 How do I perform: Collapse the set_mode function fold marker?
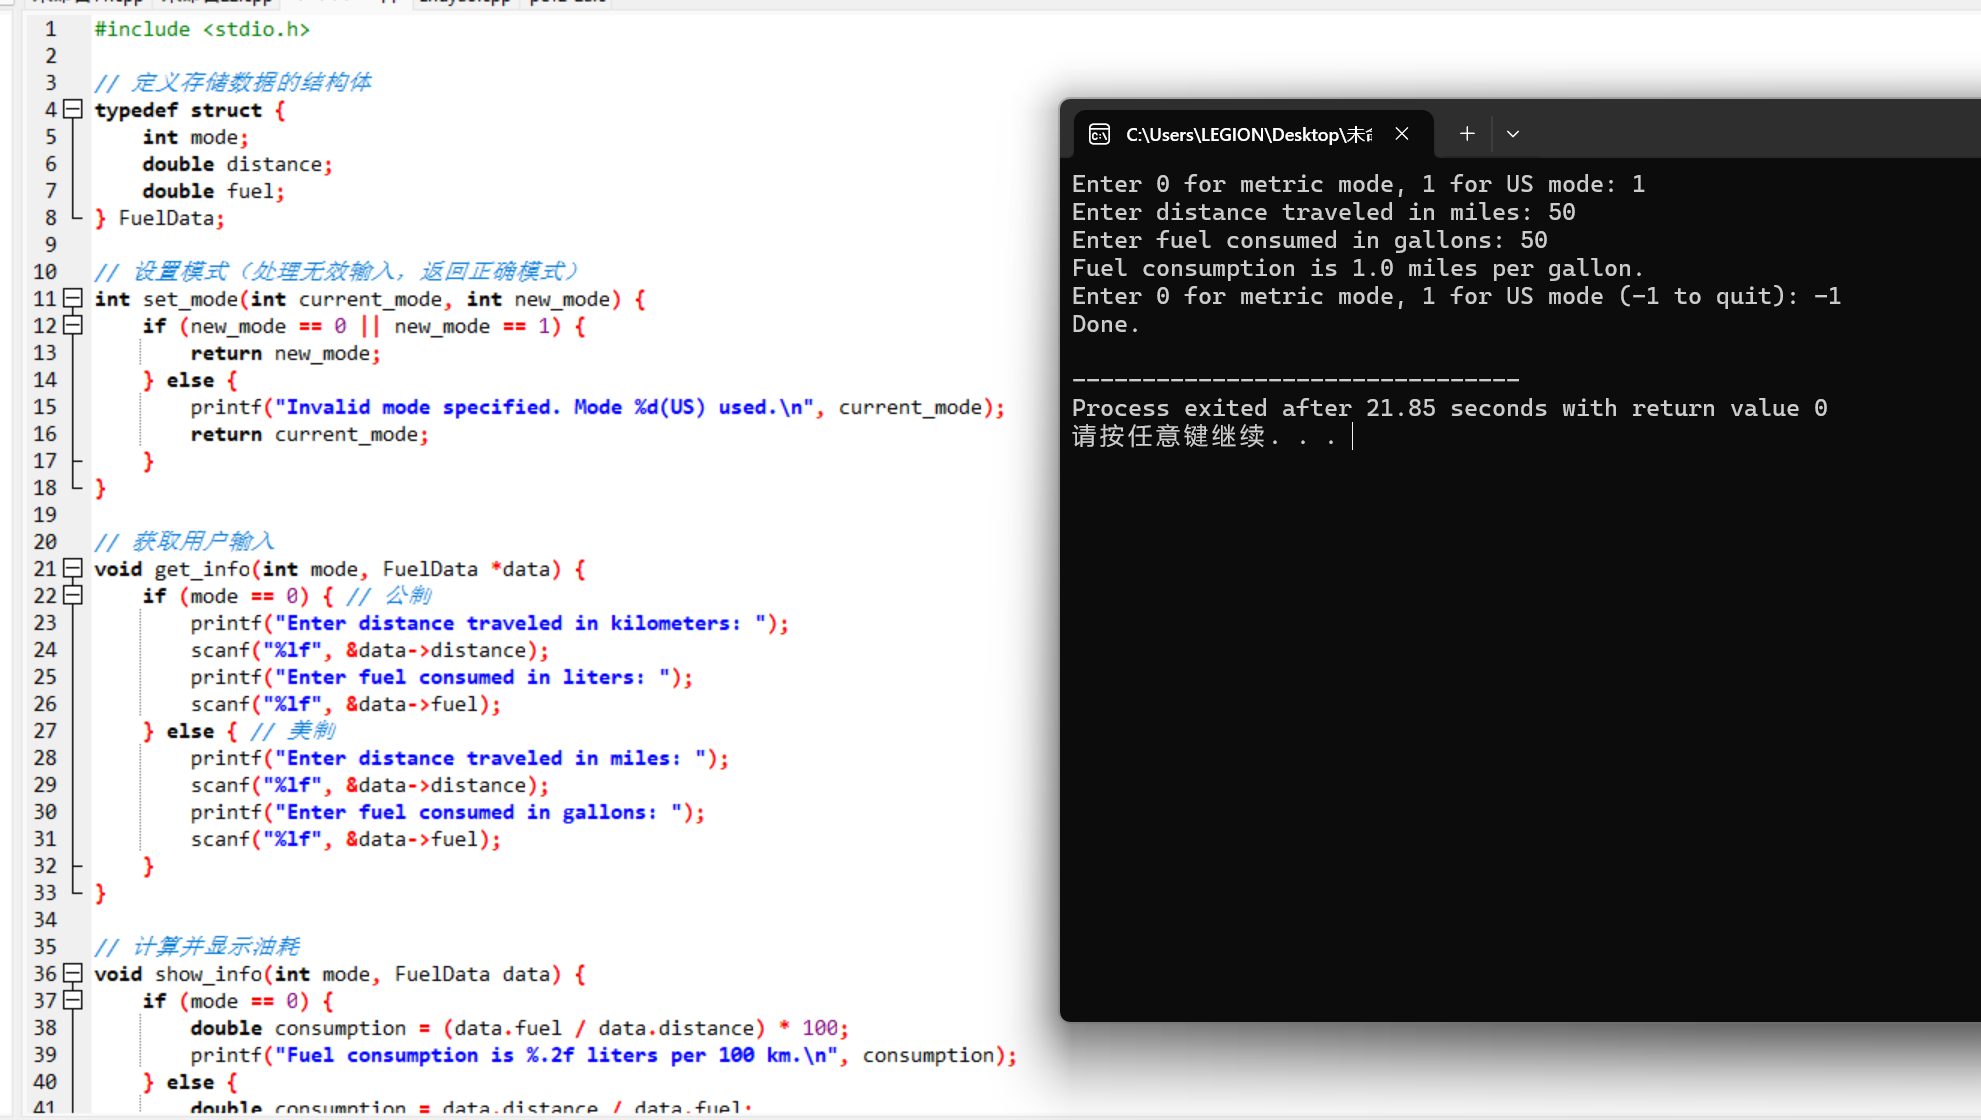(x=73, y=298)
